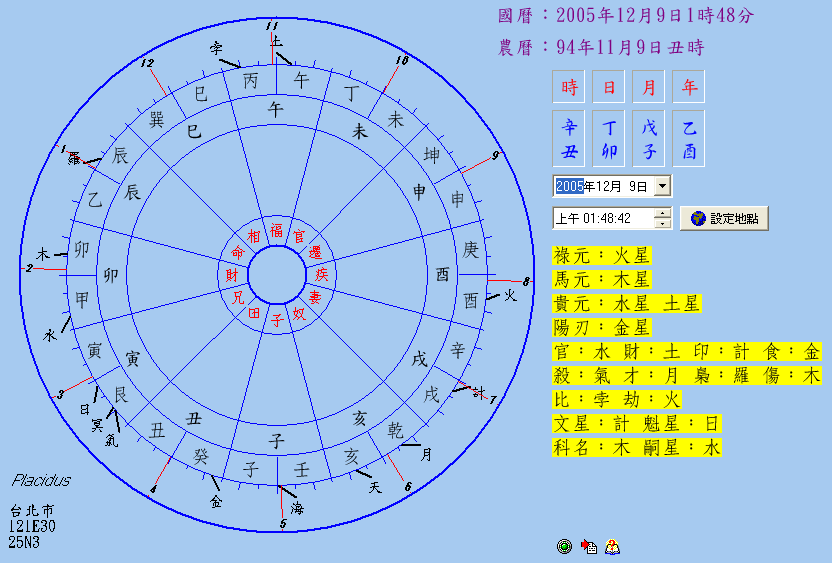Select the 年 pillar header box
Screen dimensions: 832x563
pos(689,86)
